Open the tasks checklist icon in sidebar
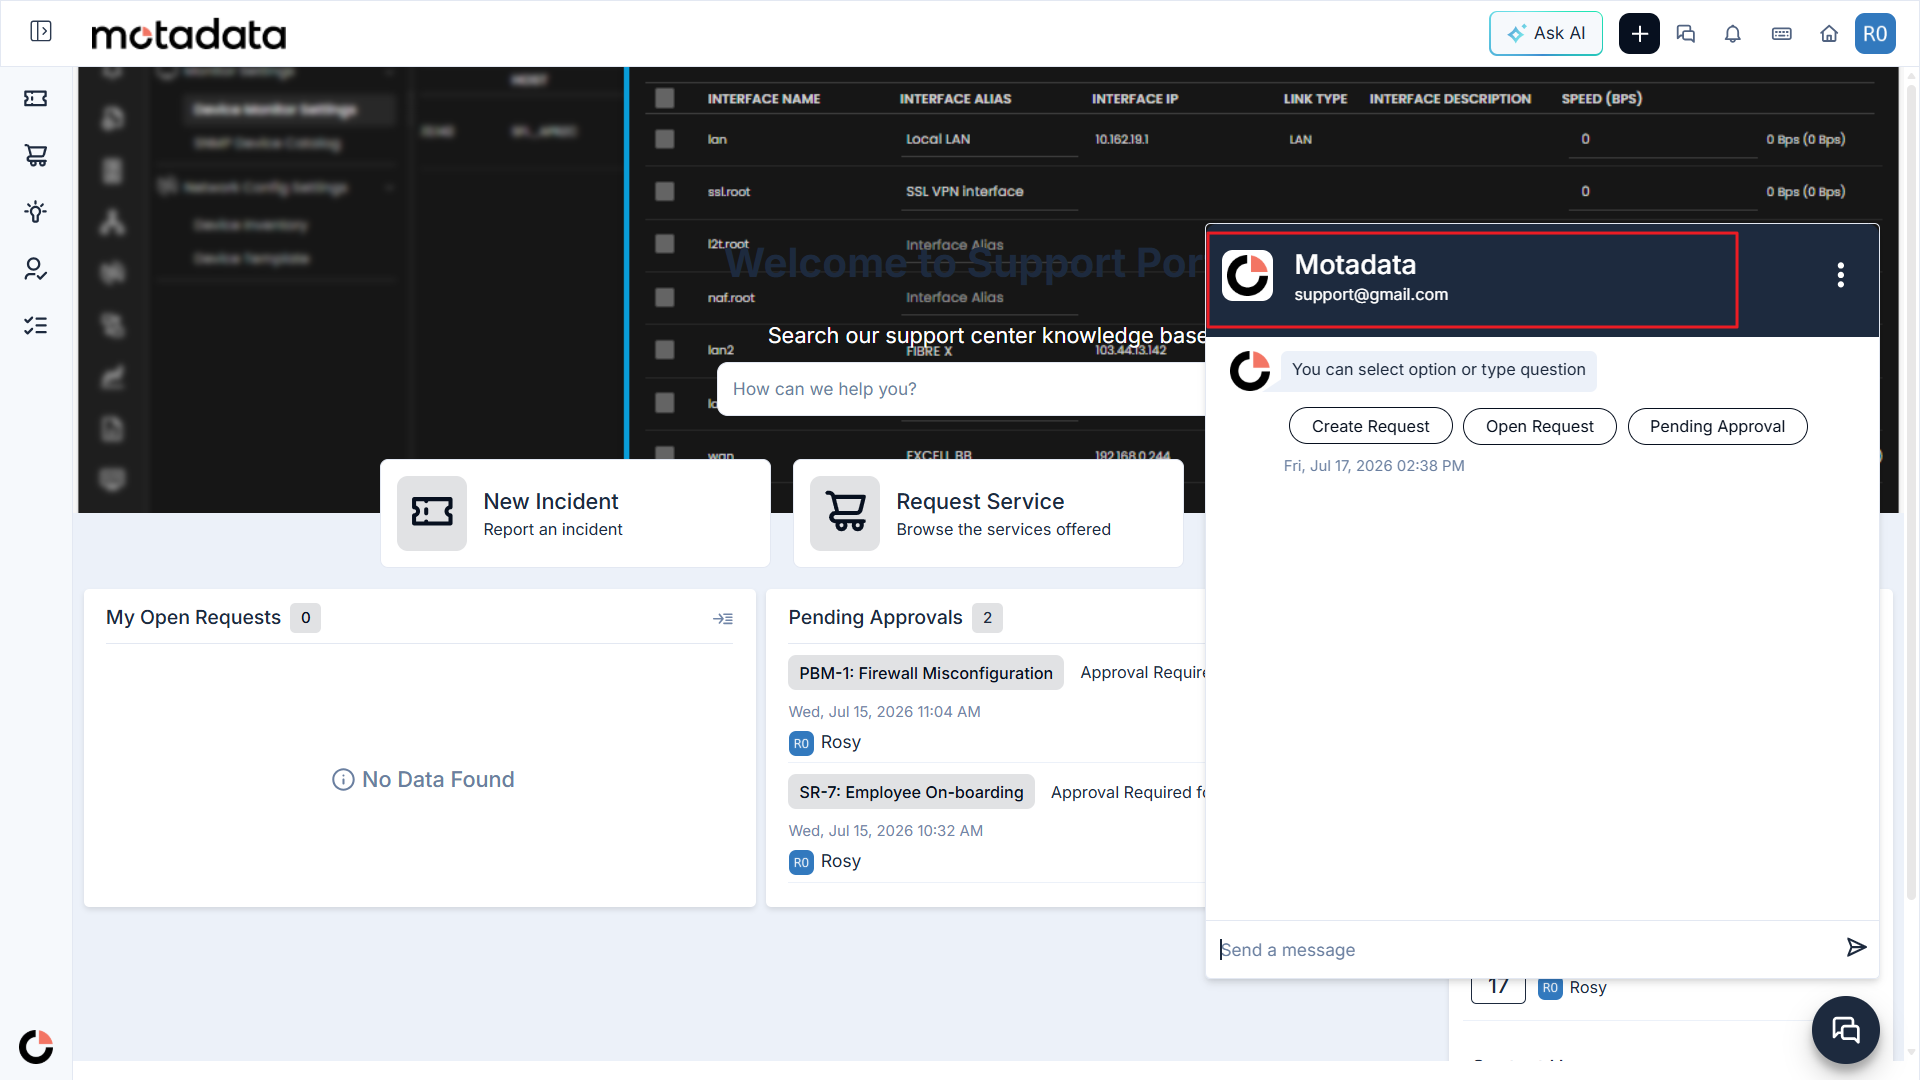The image size is (1920, 1080). [36, 326]
